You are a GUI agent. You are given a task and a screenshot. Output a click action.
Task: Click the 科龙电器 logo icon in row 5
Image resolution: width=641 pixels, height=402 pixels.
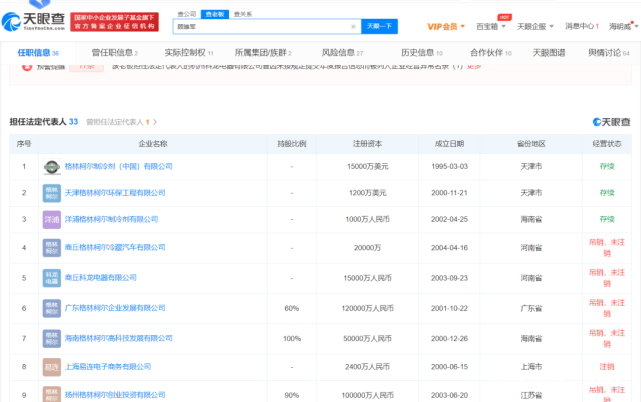52,277
